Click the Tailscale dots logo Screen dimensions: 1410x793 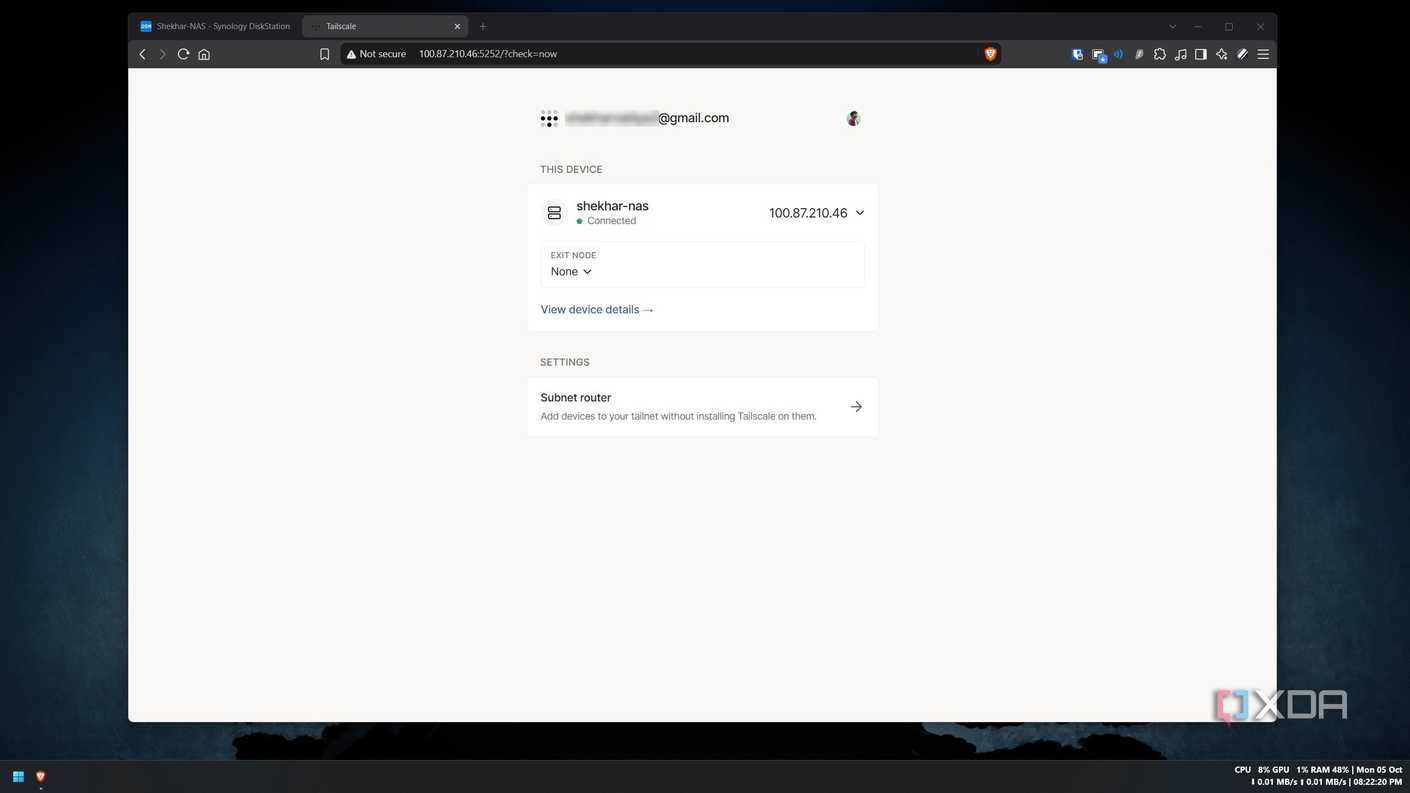point(549,119)
